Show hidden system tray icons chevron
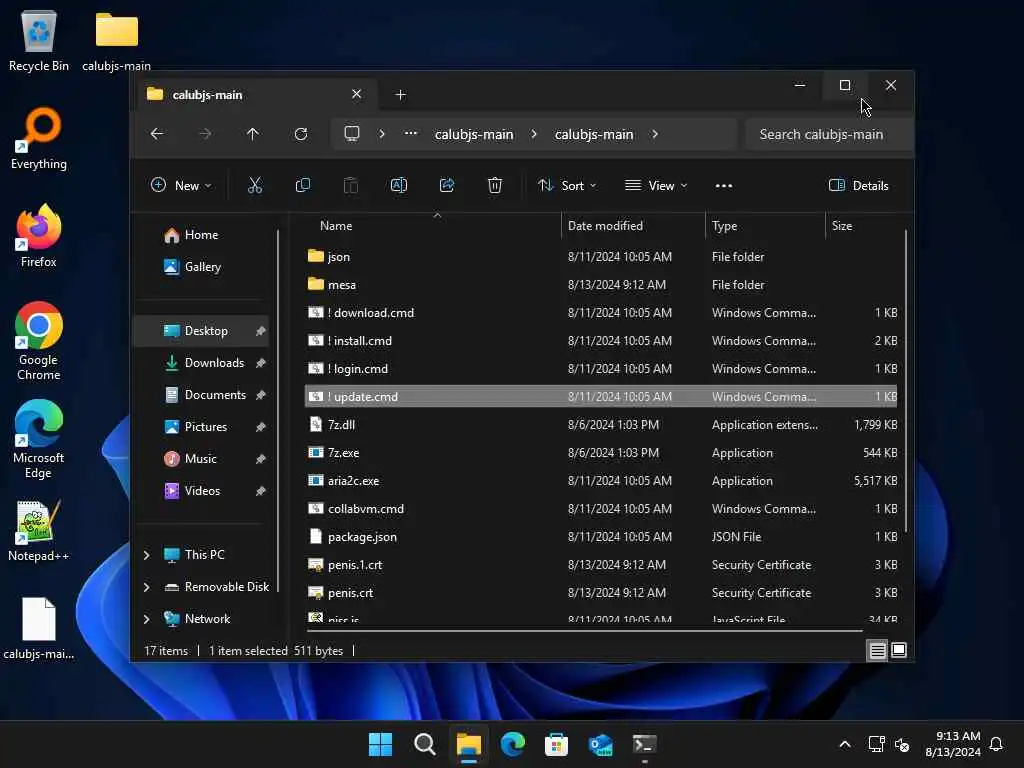 (844, 744)
